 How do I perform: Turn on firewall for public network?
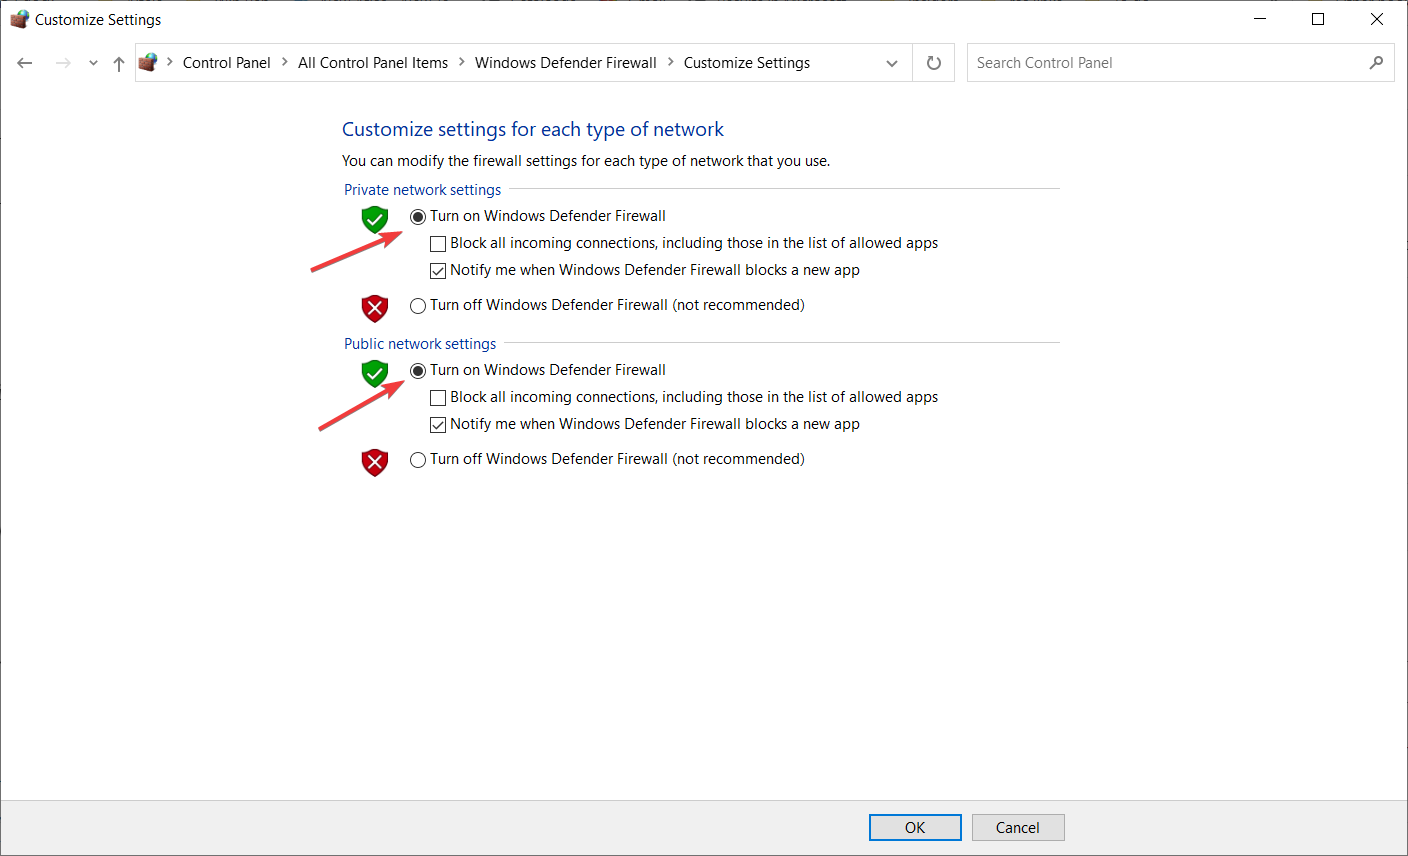(418, 371)
